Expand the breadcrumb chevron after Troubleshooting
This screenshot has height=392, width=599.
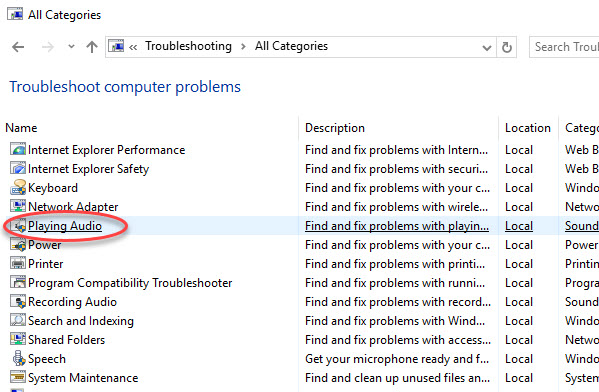click(x=243, y=47)
